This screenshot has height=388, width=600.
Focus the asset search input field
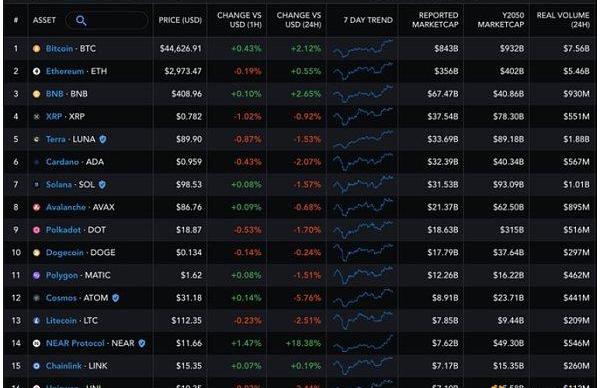pos(107,20)
